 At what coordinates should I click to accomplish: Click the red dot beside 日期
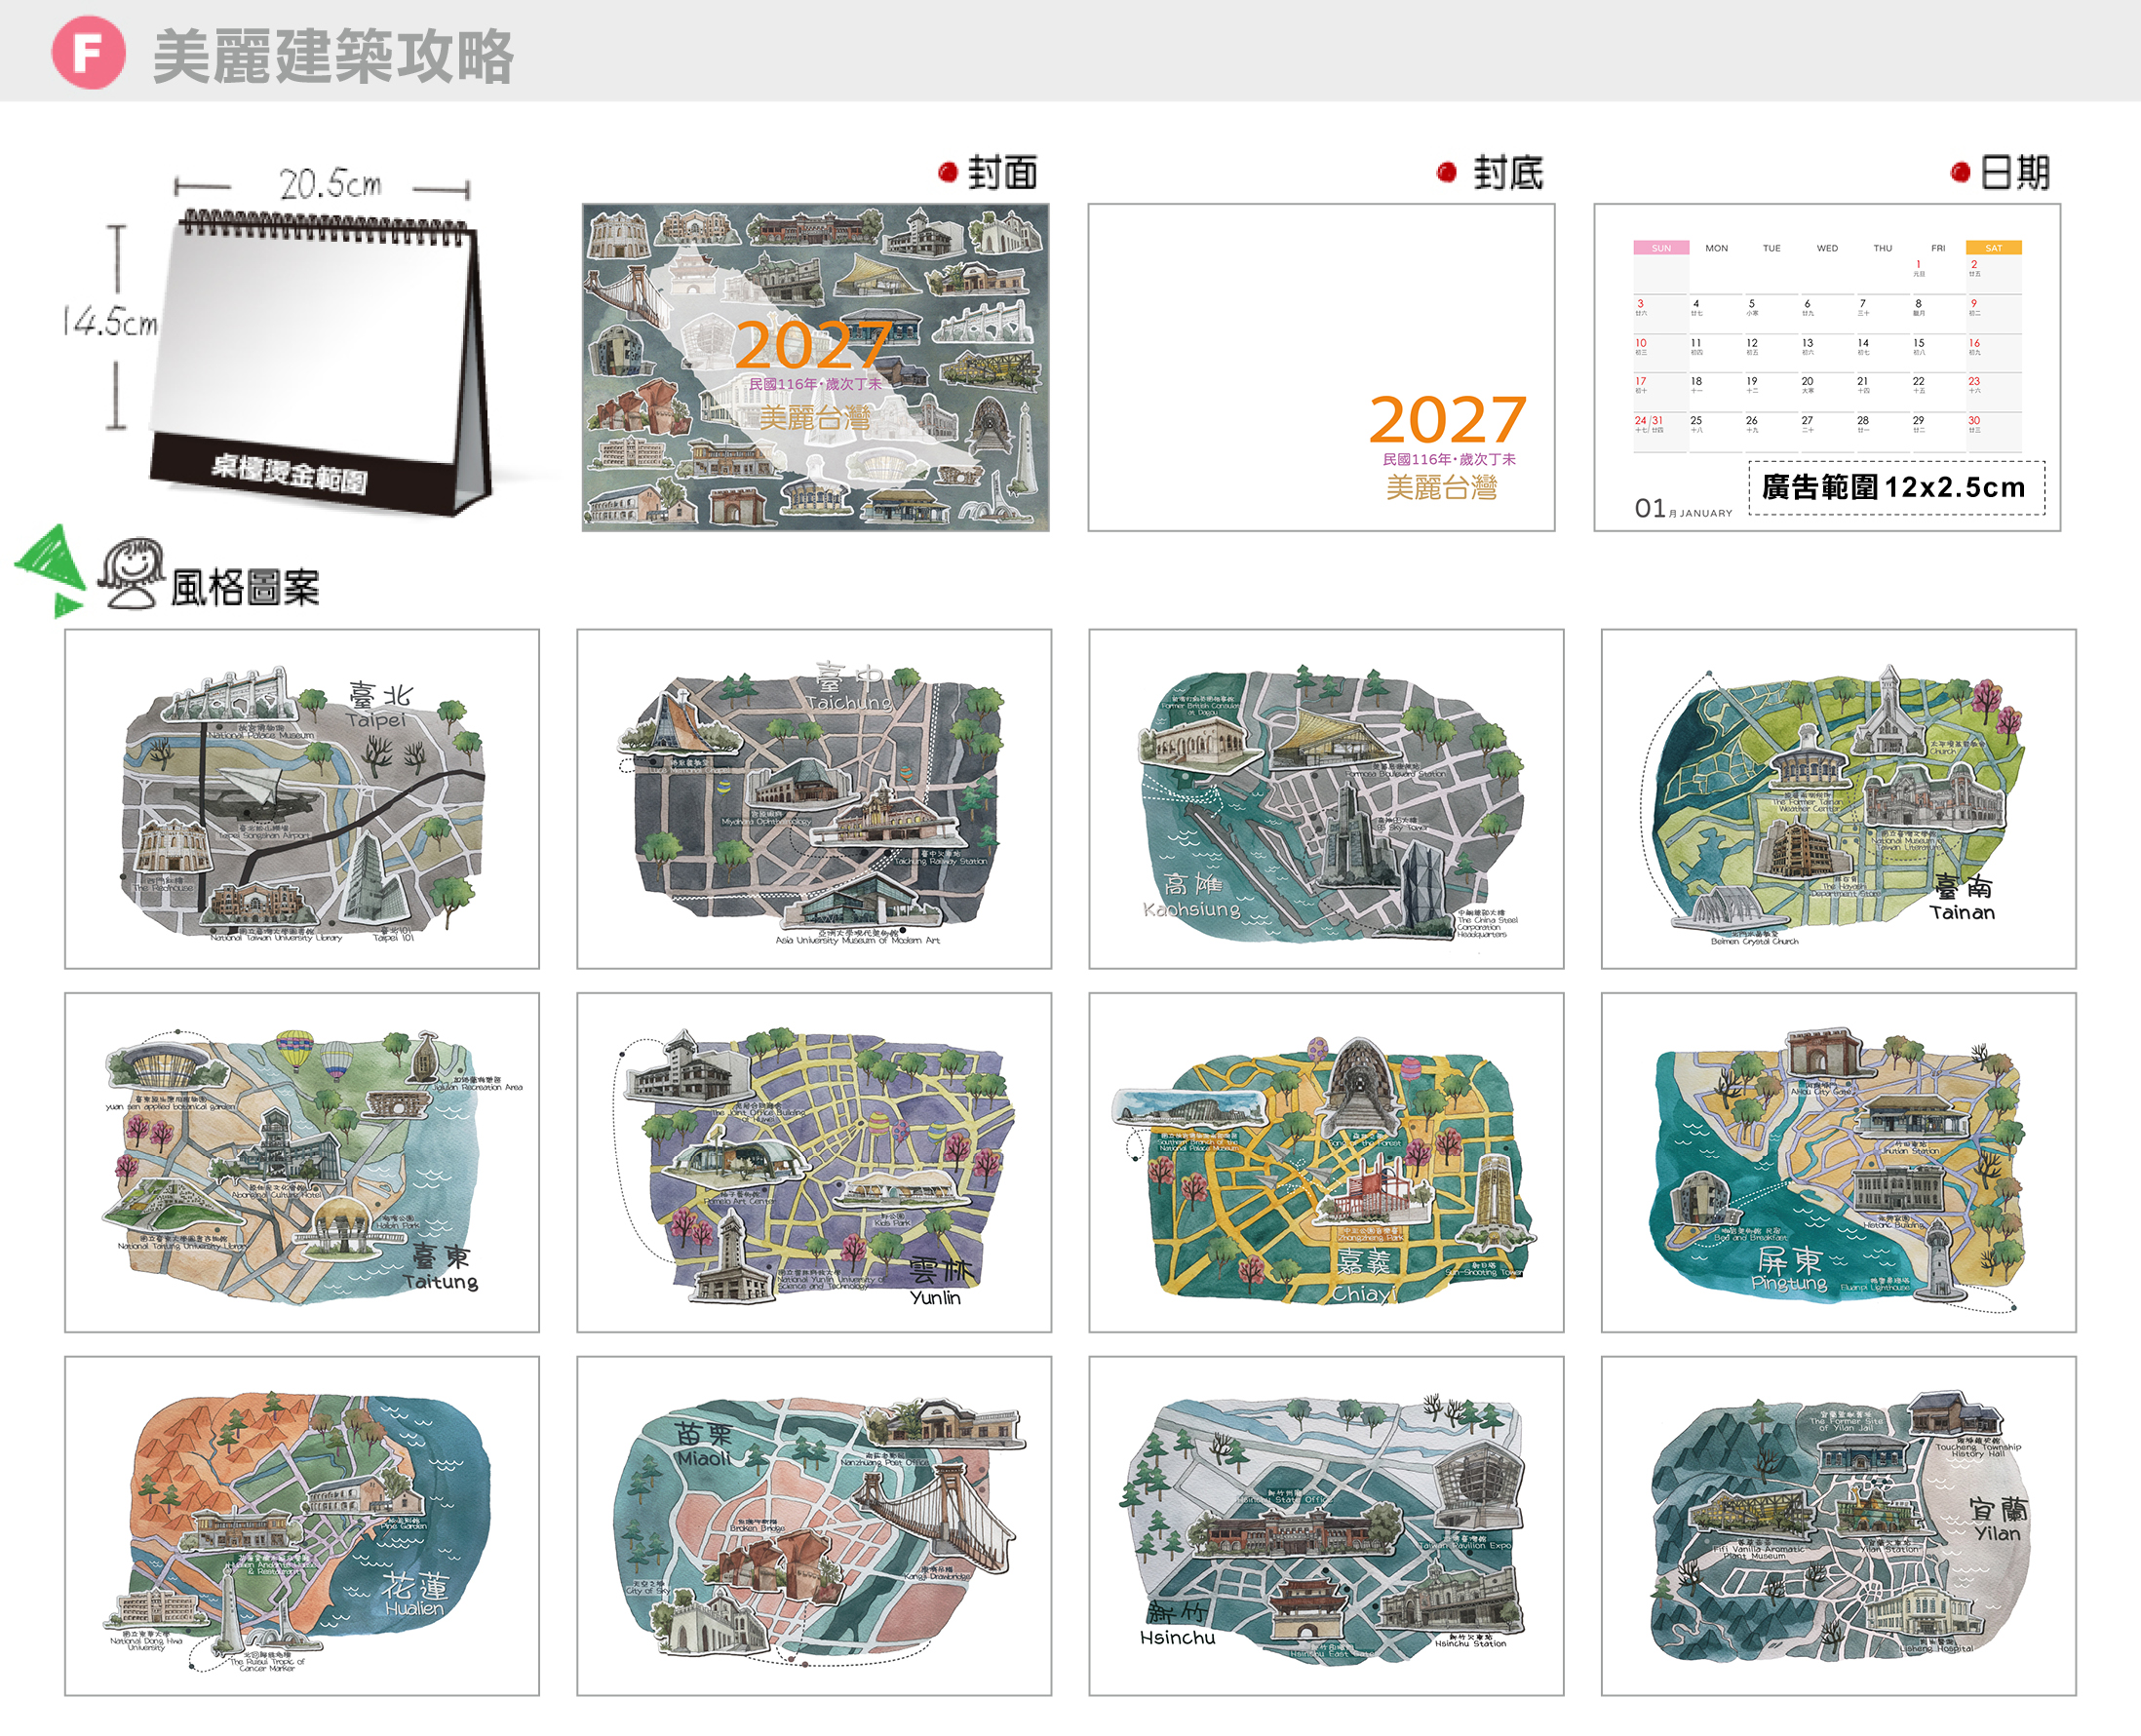(x=1960, y=173)
